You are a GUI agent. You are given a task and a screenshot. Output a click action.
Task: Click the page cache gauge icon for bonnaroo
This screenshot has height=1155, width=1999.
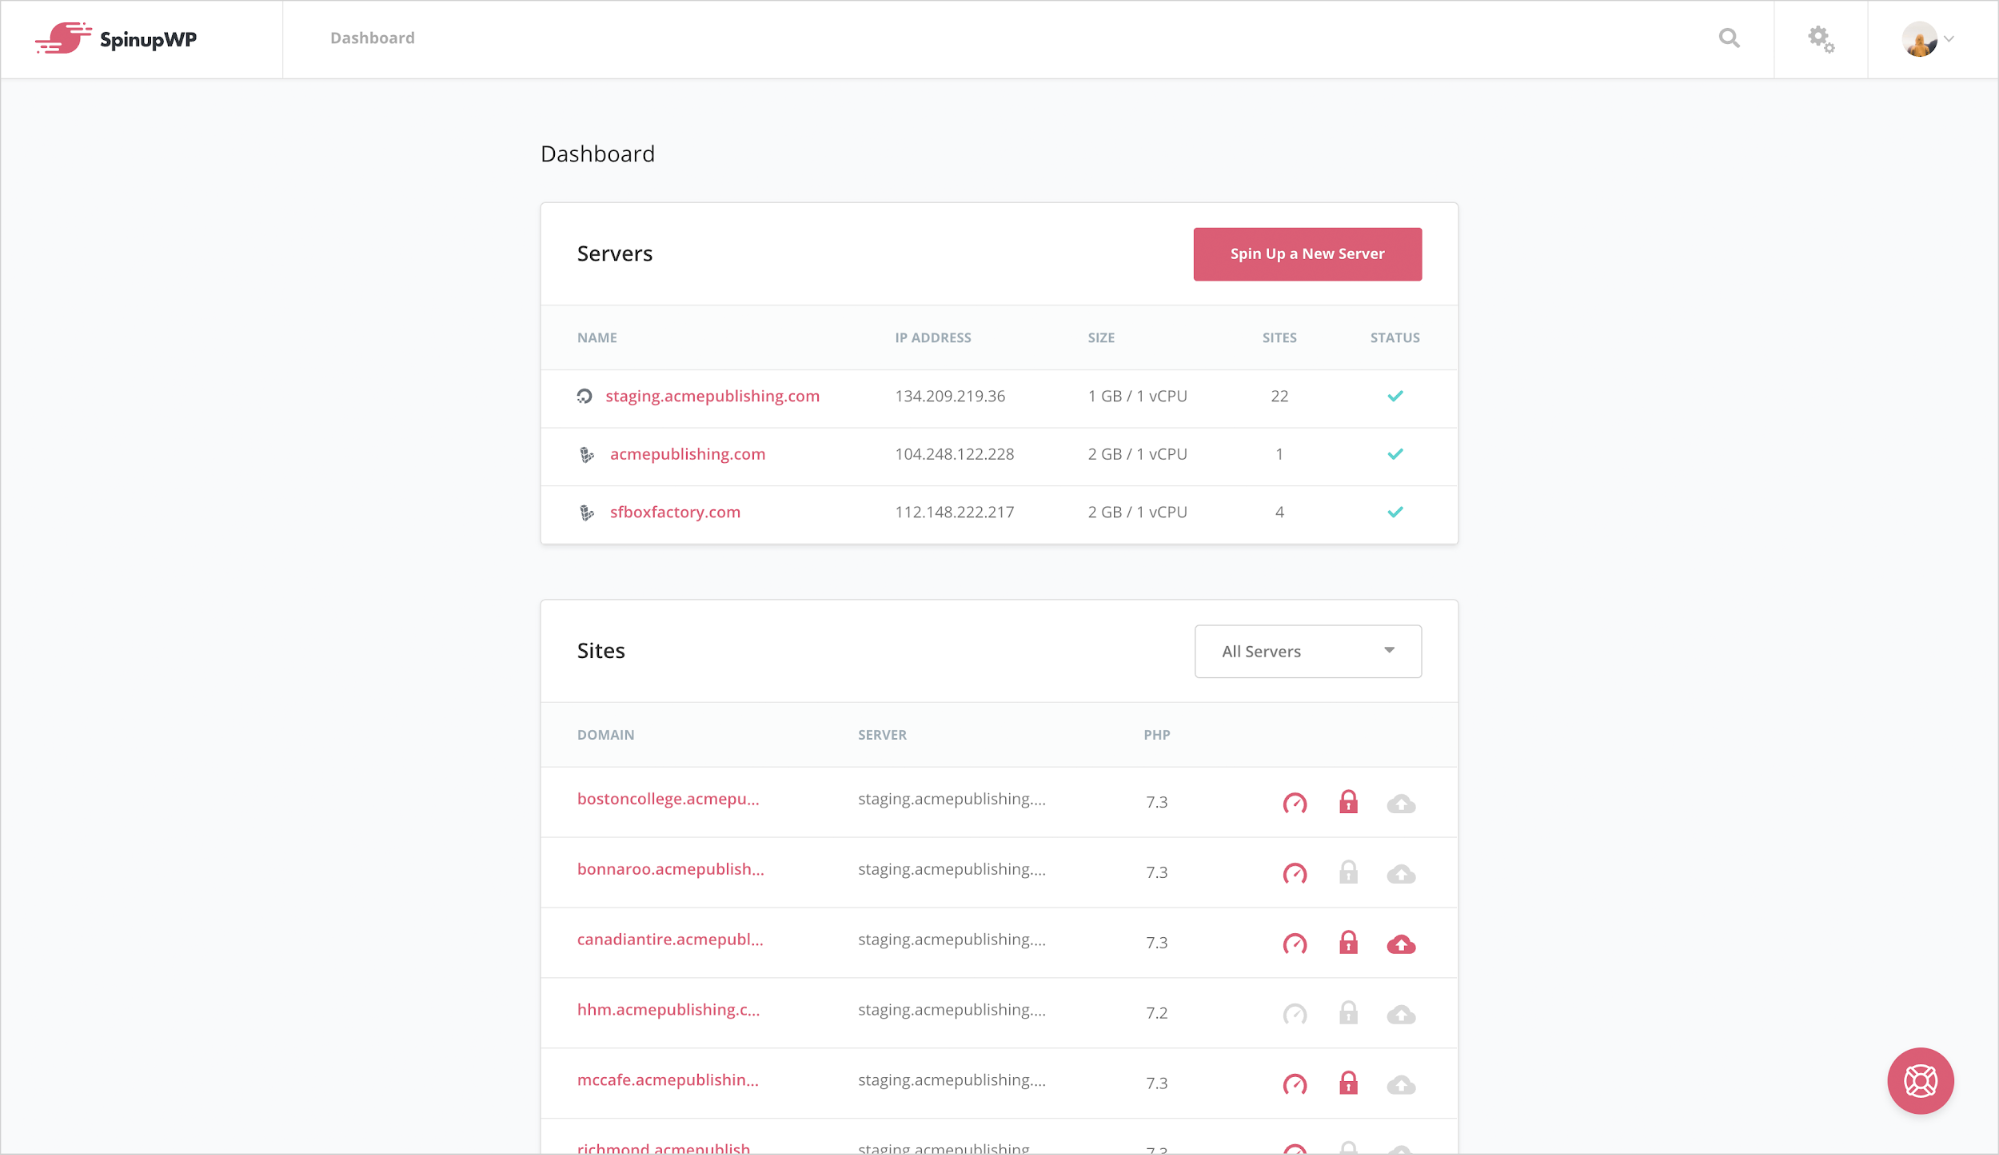click(x=1295, y=873)
